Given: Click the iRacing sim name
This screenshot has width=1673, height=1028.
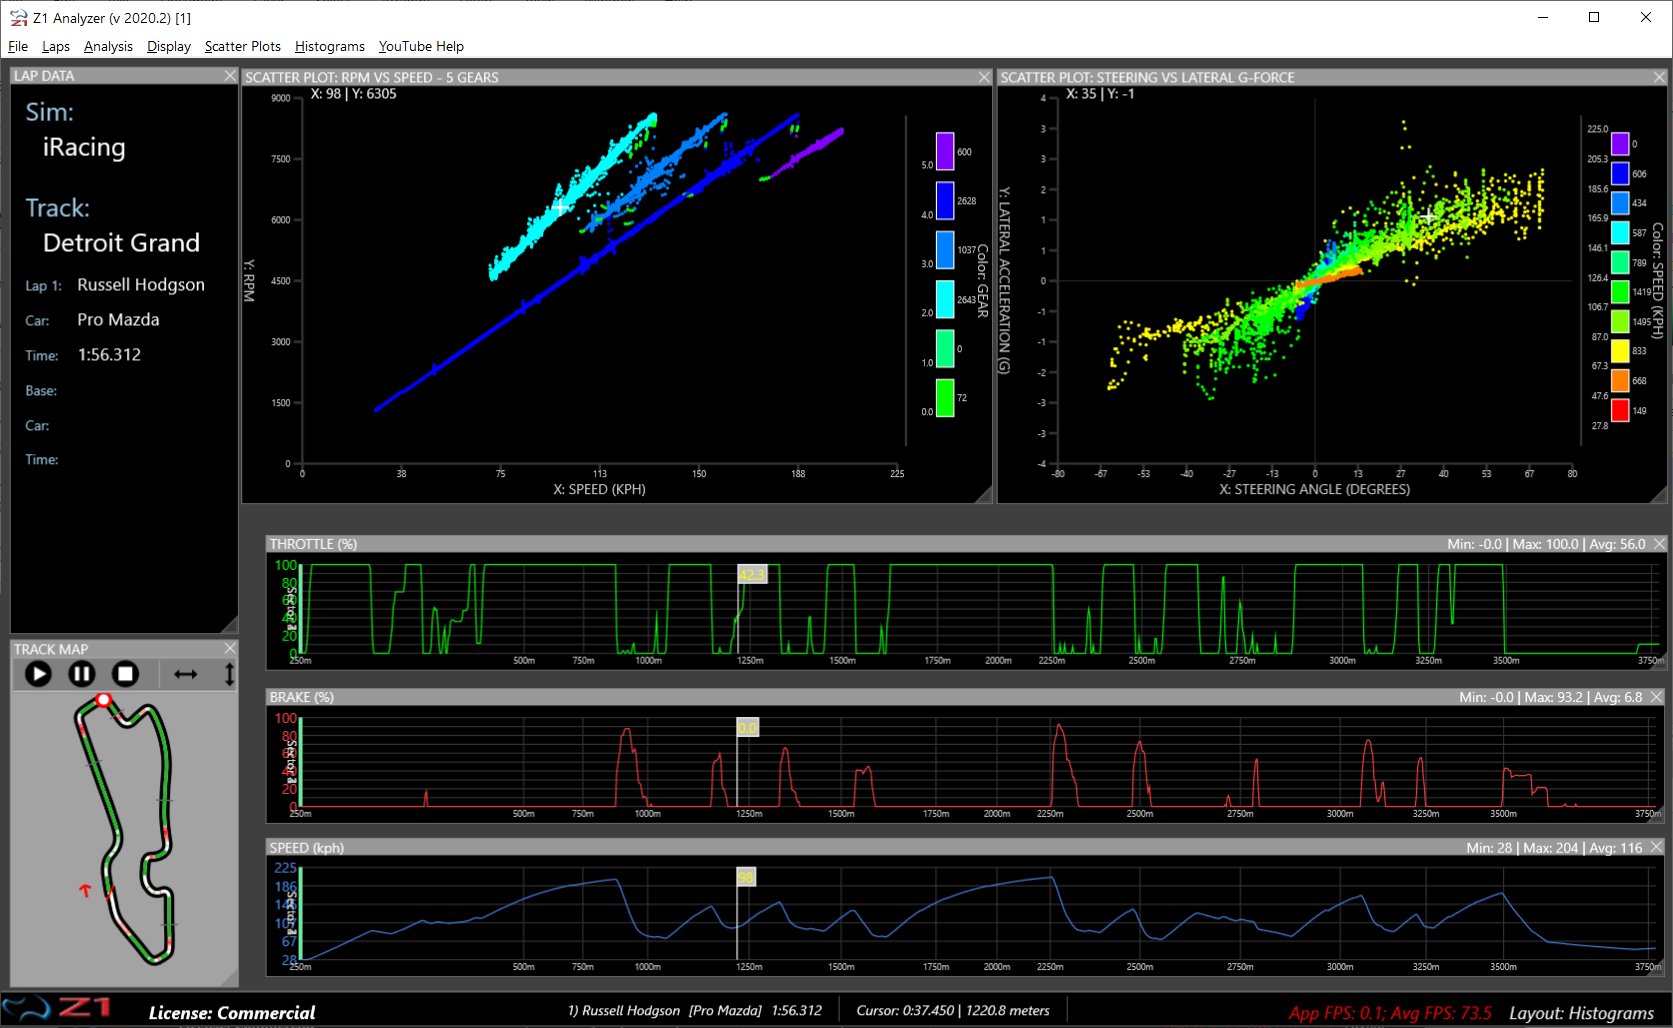Looking at the screenshot, I should [84, 147].
